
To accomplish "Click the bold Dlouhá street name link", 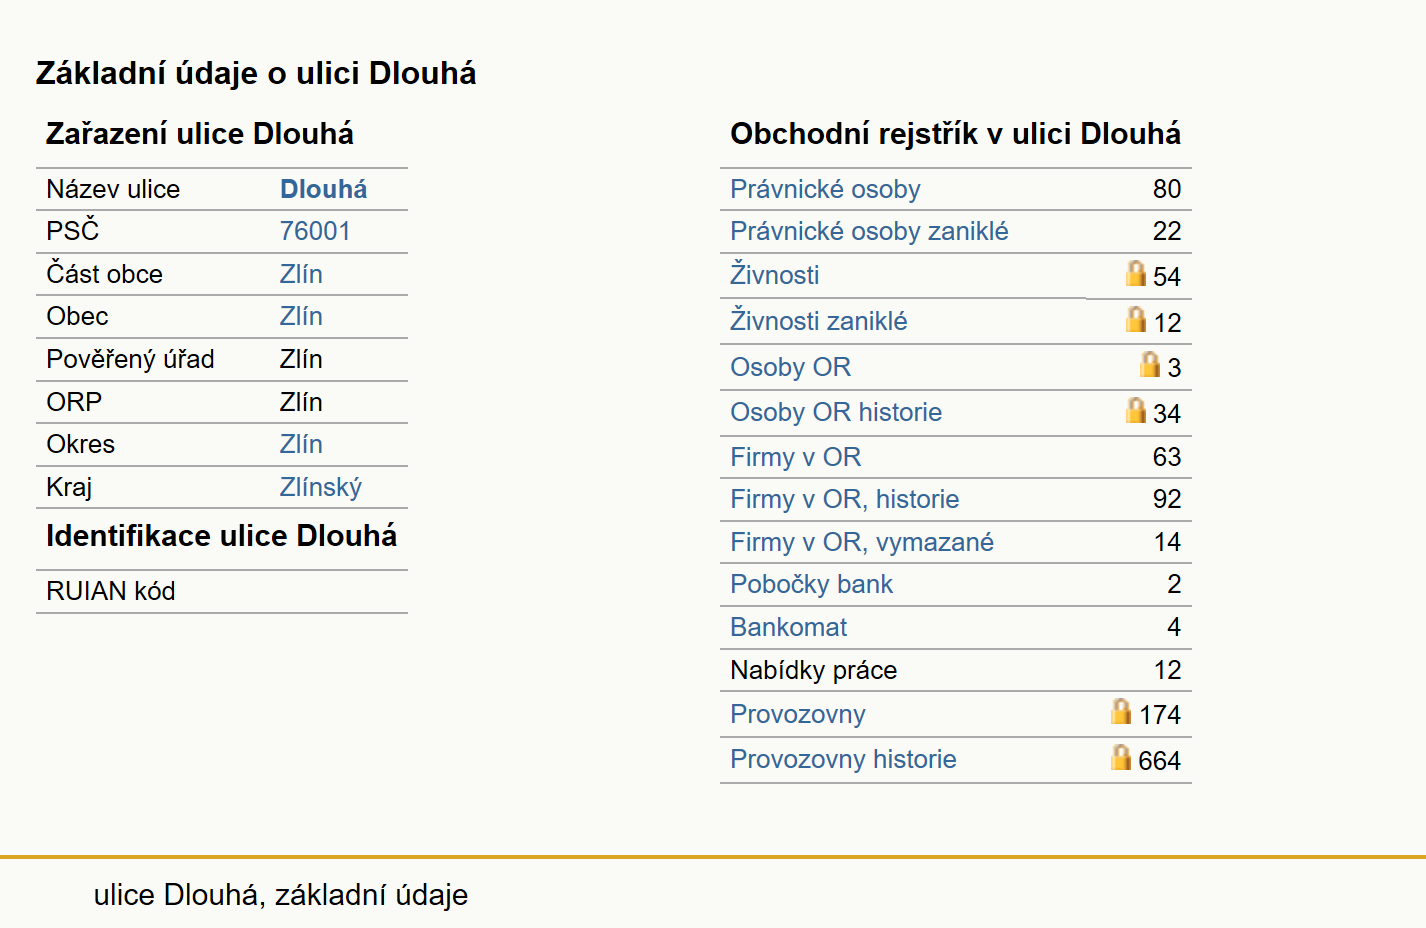I will (x=323, y=189).
